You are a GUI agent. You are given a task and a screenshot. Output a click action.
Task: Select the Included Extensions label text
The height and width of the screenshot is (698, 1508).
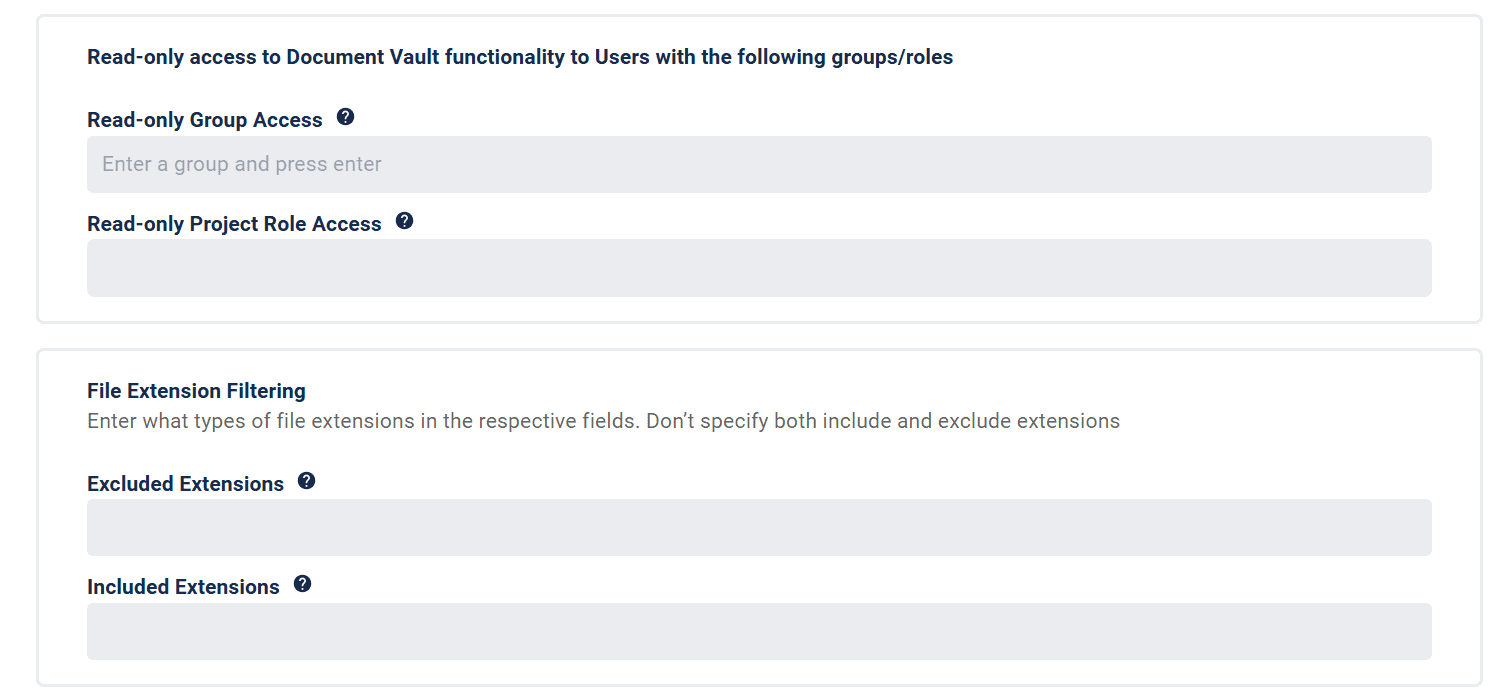click(x=183, y=587)
